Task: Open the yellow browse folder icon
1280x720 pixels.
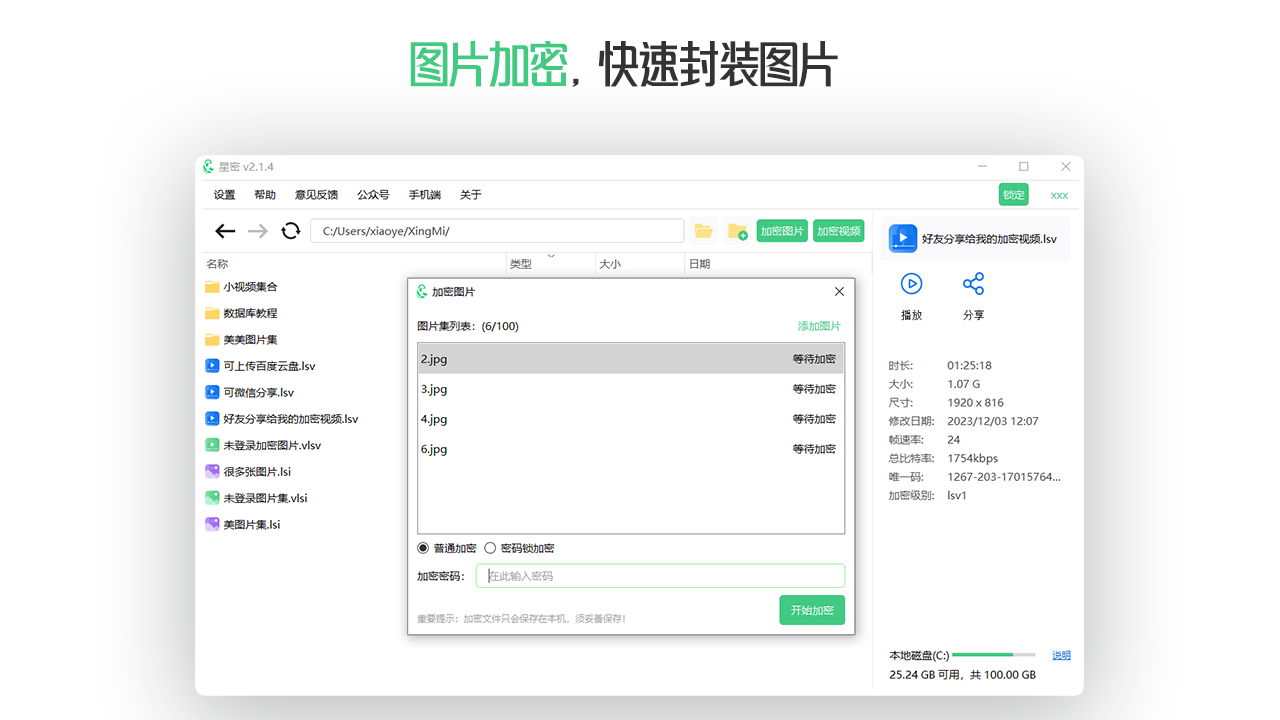Action: (703, 230)
